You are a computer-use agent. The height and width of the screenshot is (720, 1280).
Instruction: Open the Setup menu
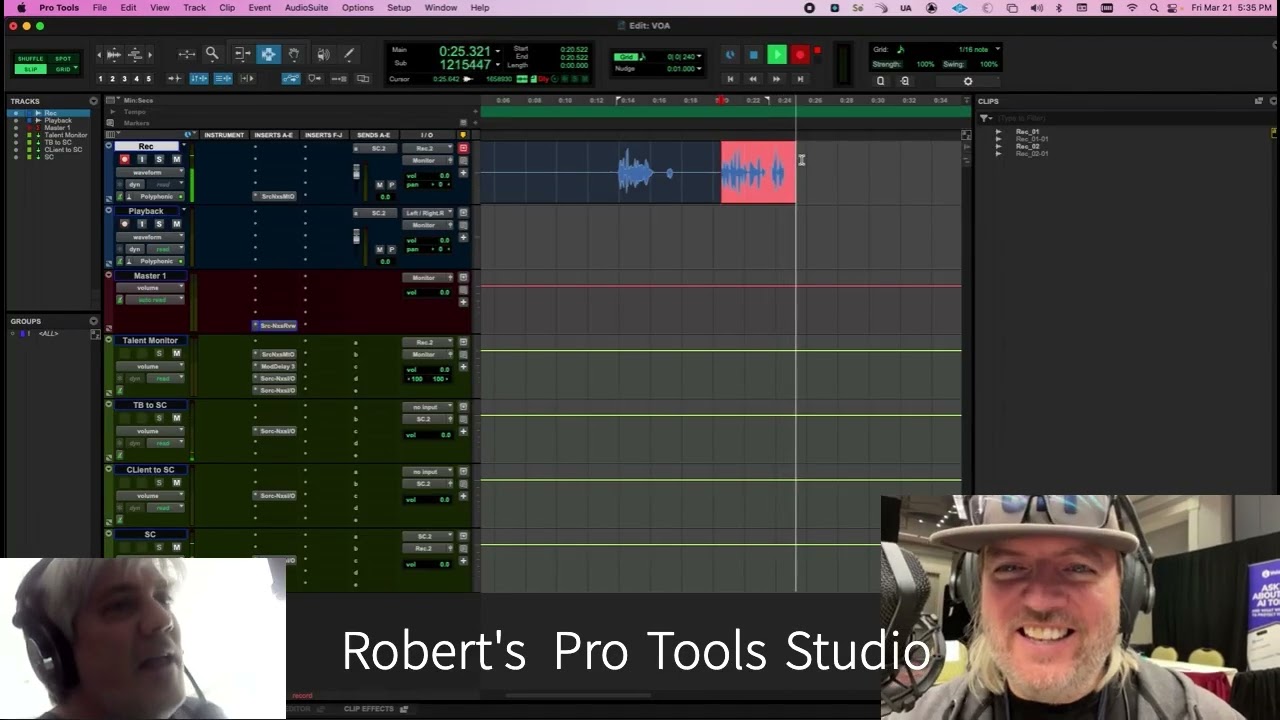pos(399,8)
